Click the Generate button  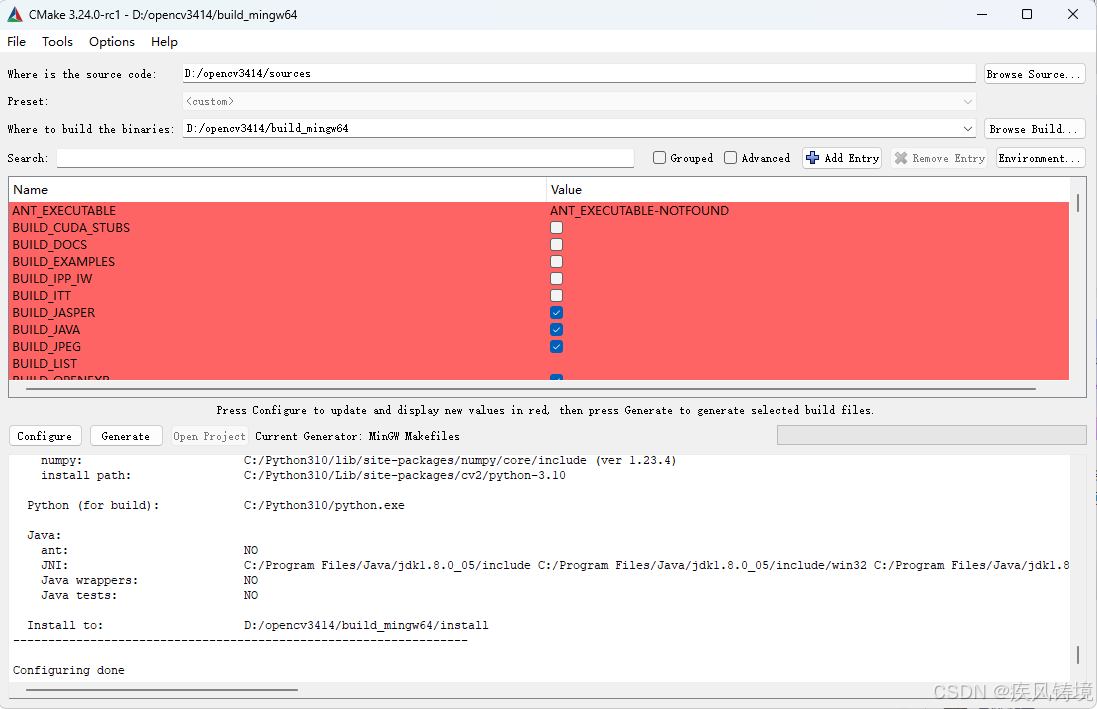[126, 436]
